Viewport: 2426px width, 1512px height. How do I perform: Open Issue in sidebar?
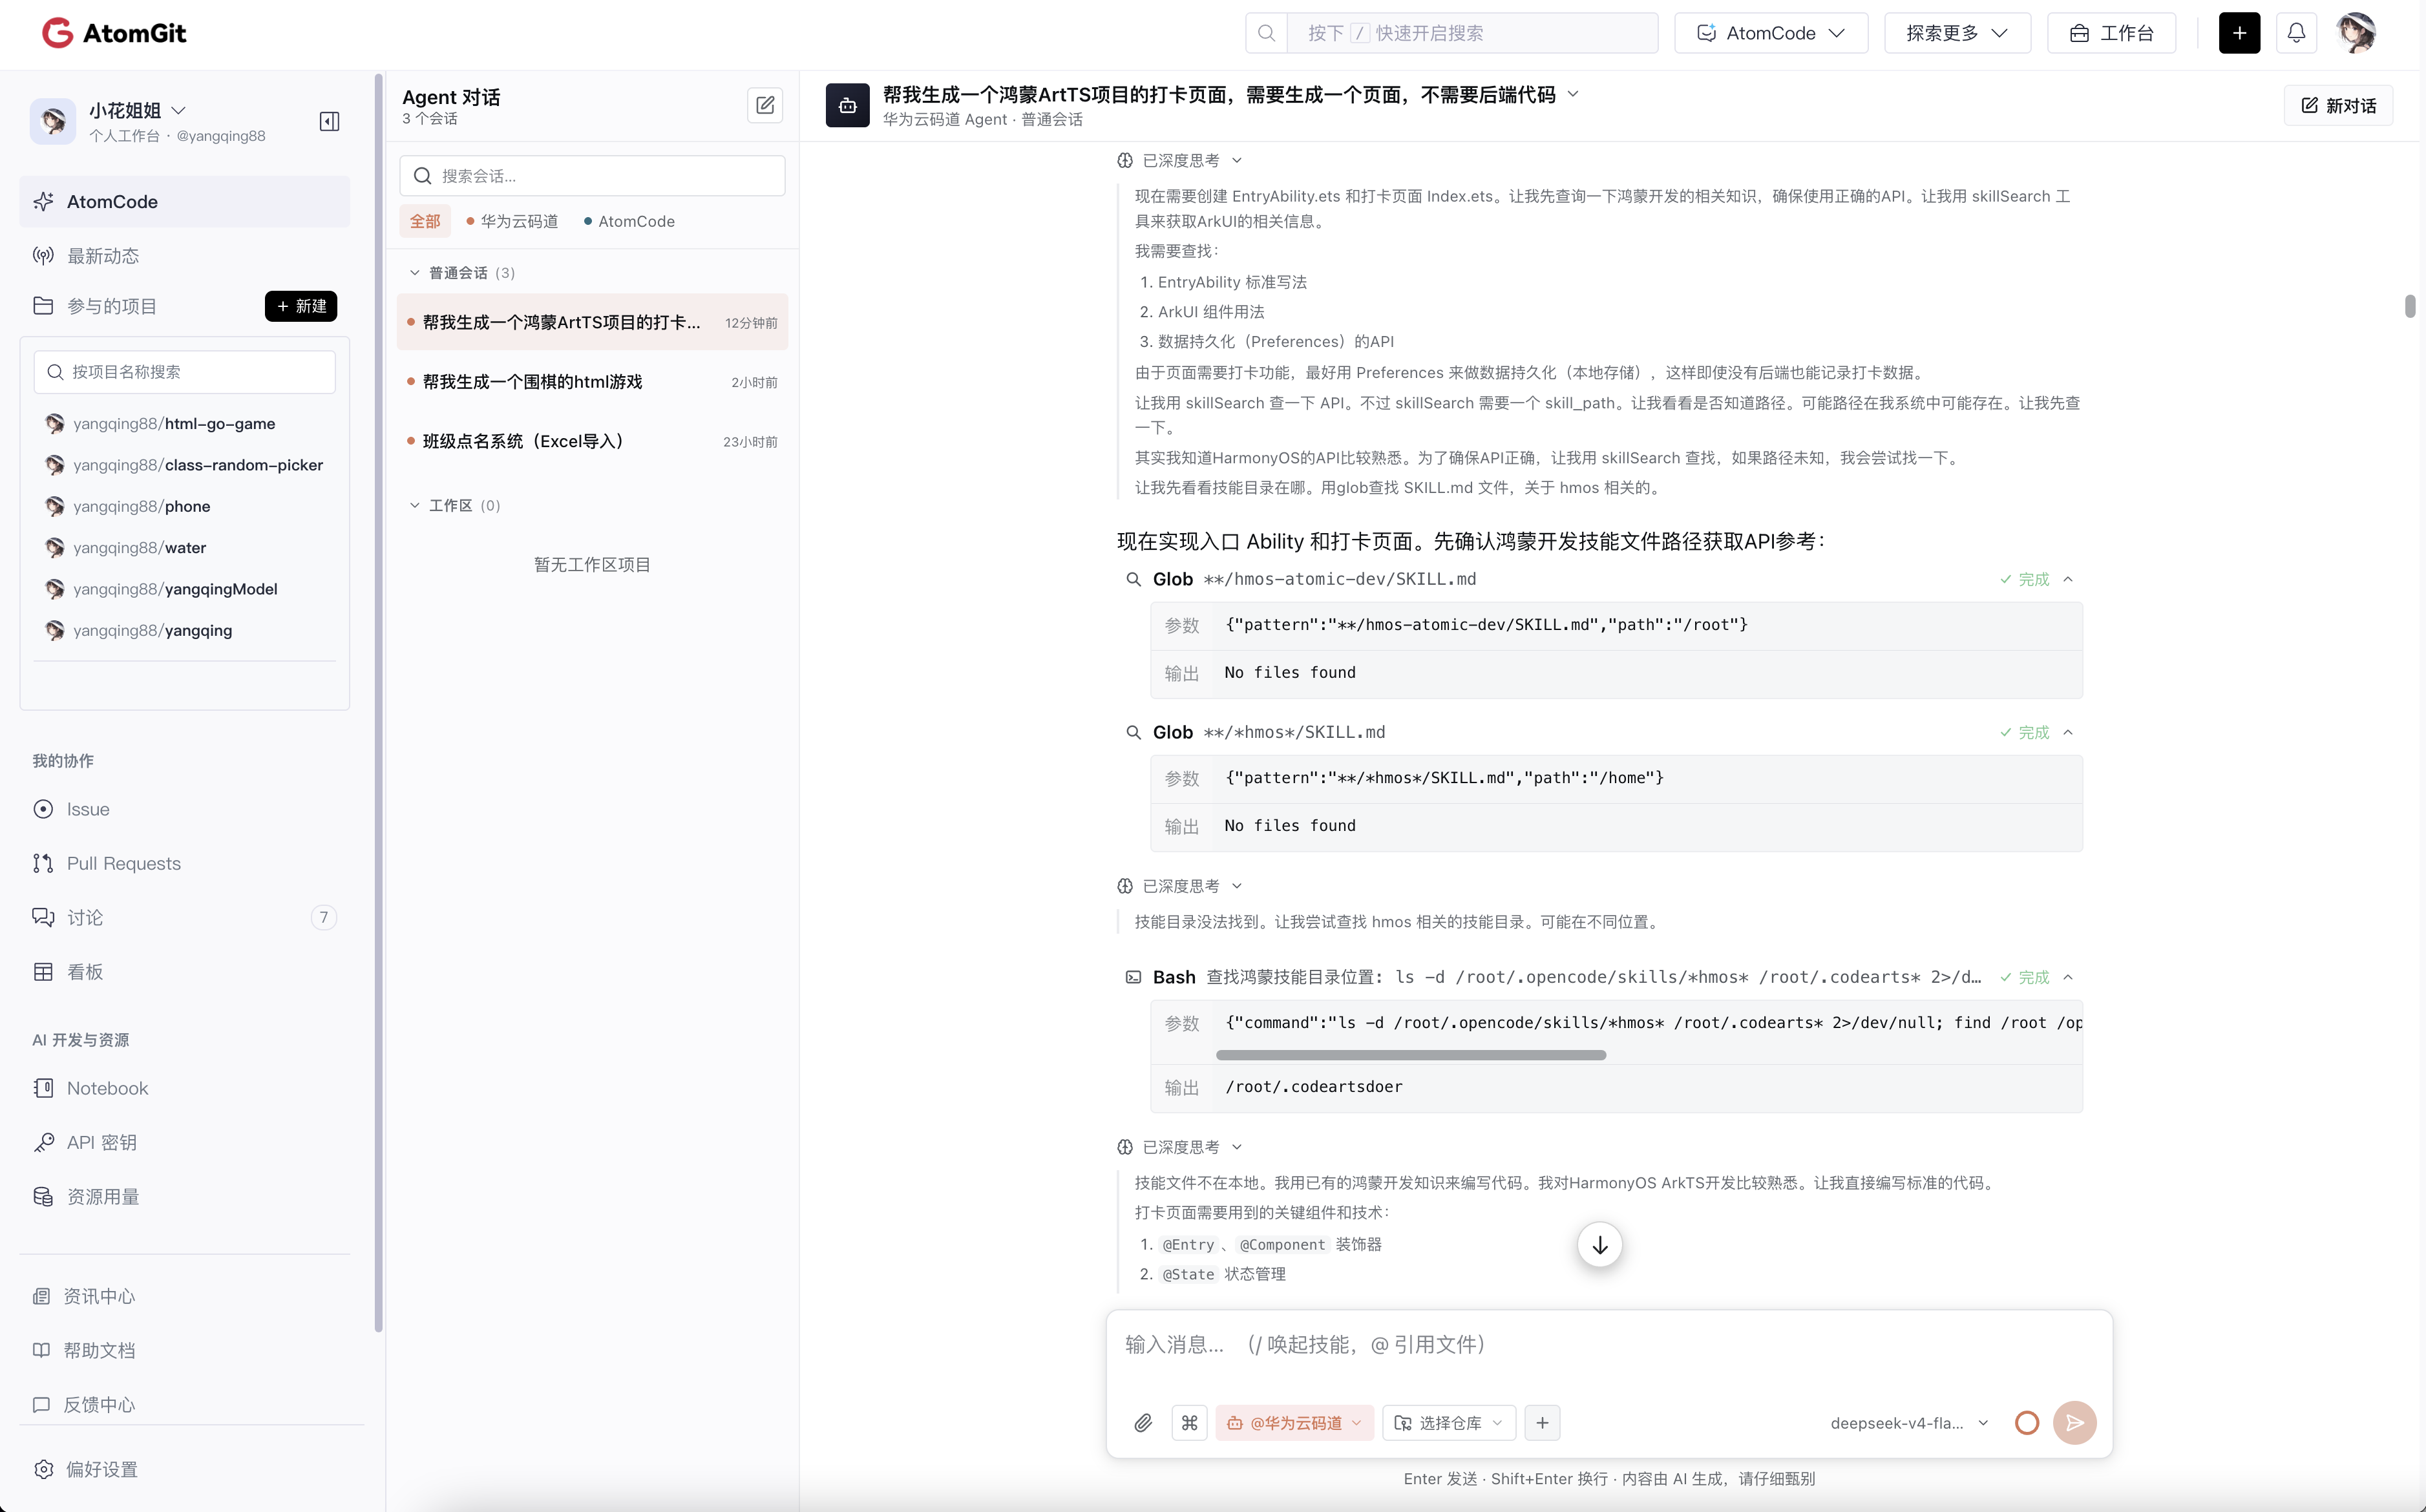185,809
